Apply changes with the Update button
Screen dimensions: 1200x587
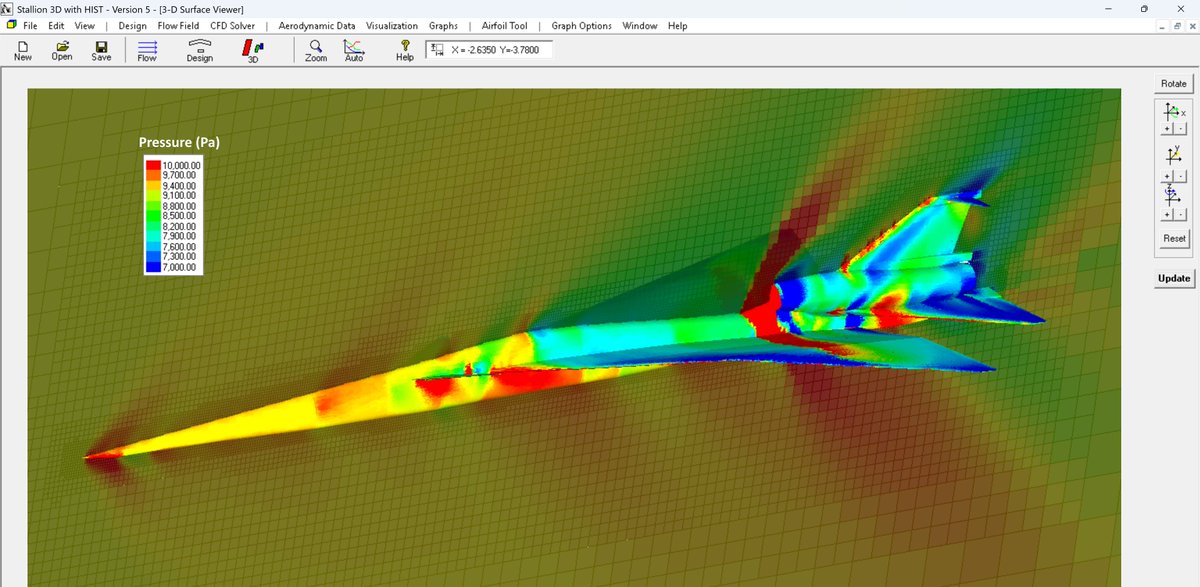1173,278
